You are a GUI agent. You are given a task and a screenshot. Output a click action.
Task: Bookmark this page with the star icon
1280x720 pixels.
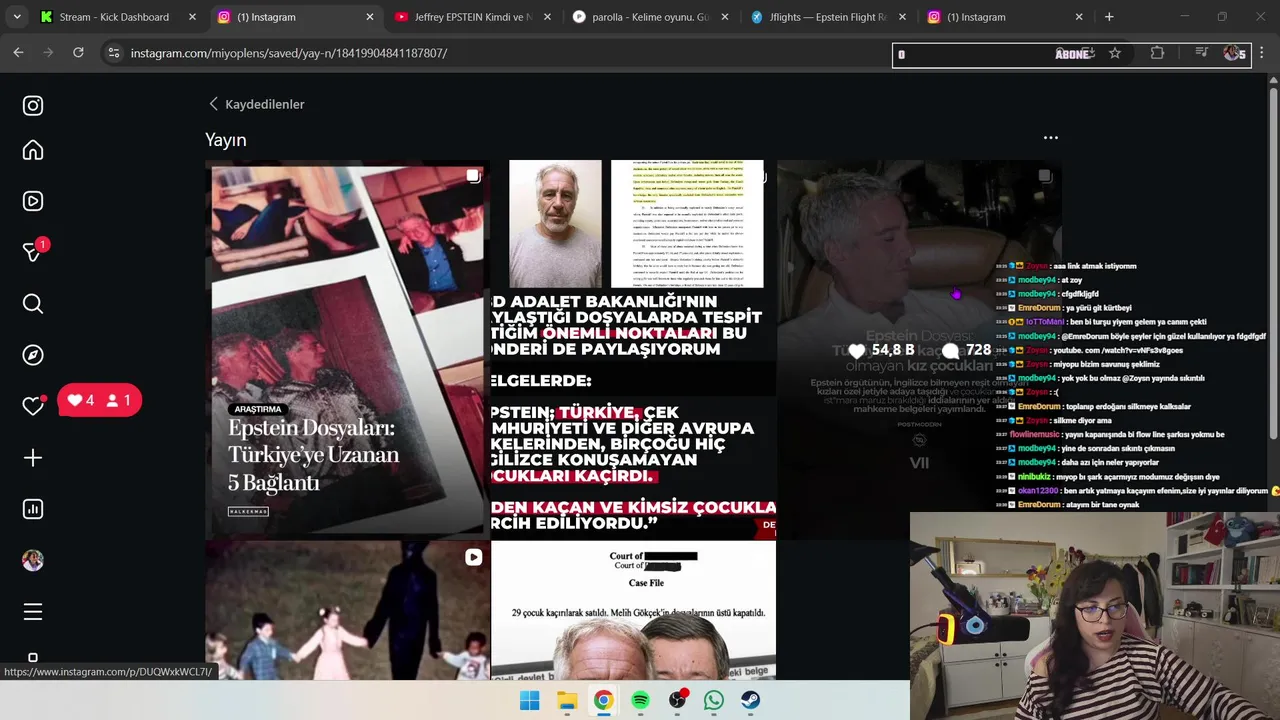tap(1115, 53)
